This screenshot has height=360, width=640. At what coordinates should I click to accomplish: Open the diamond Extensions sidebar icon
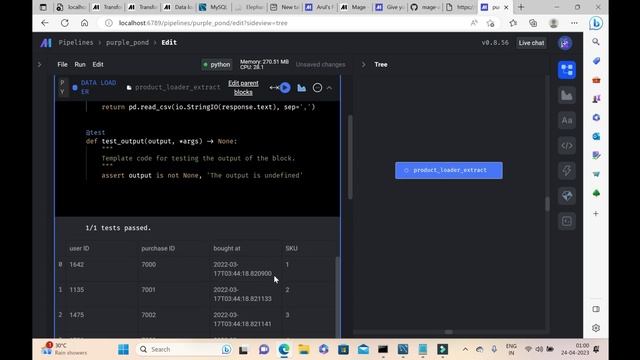567,196
